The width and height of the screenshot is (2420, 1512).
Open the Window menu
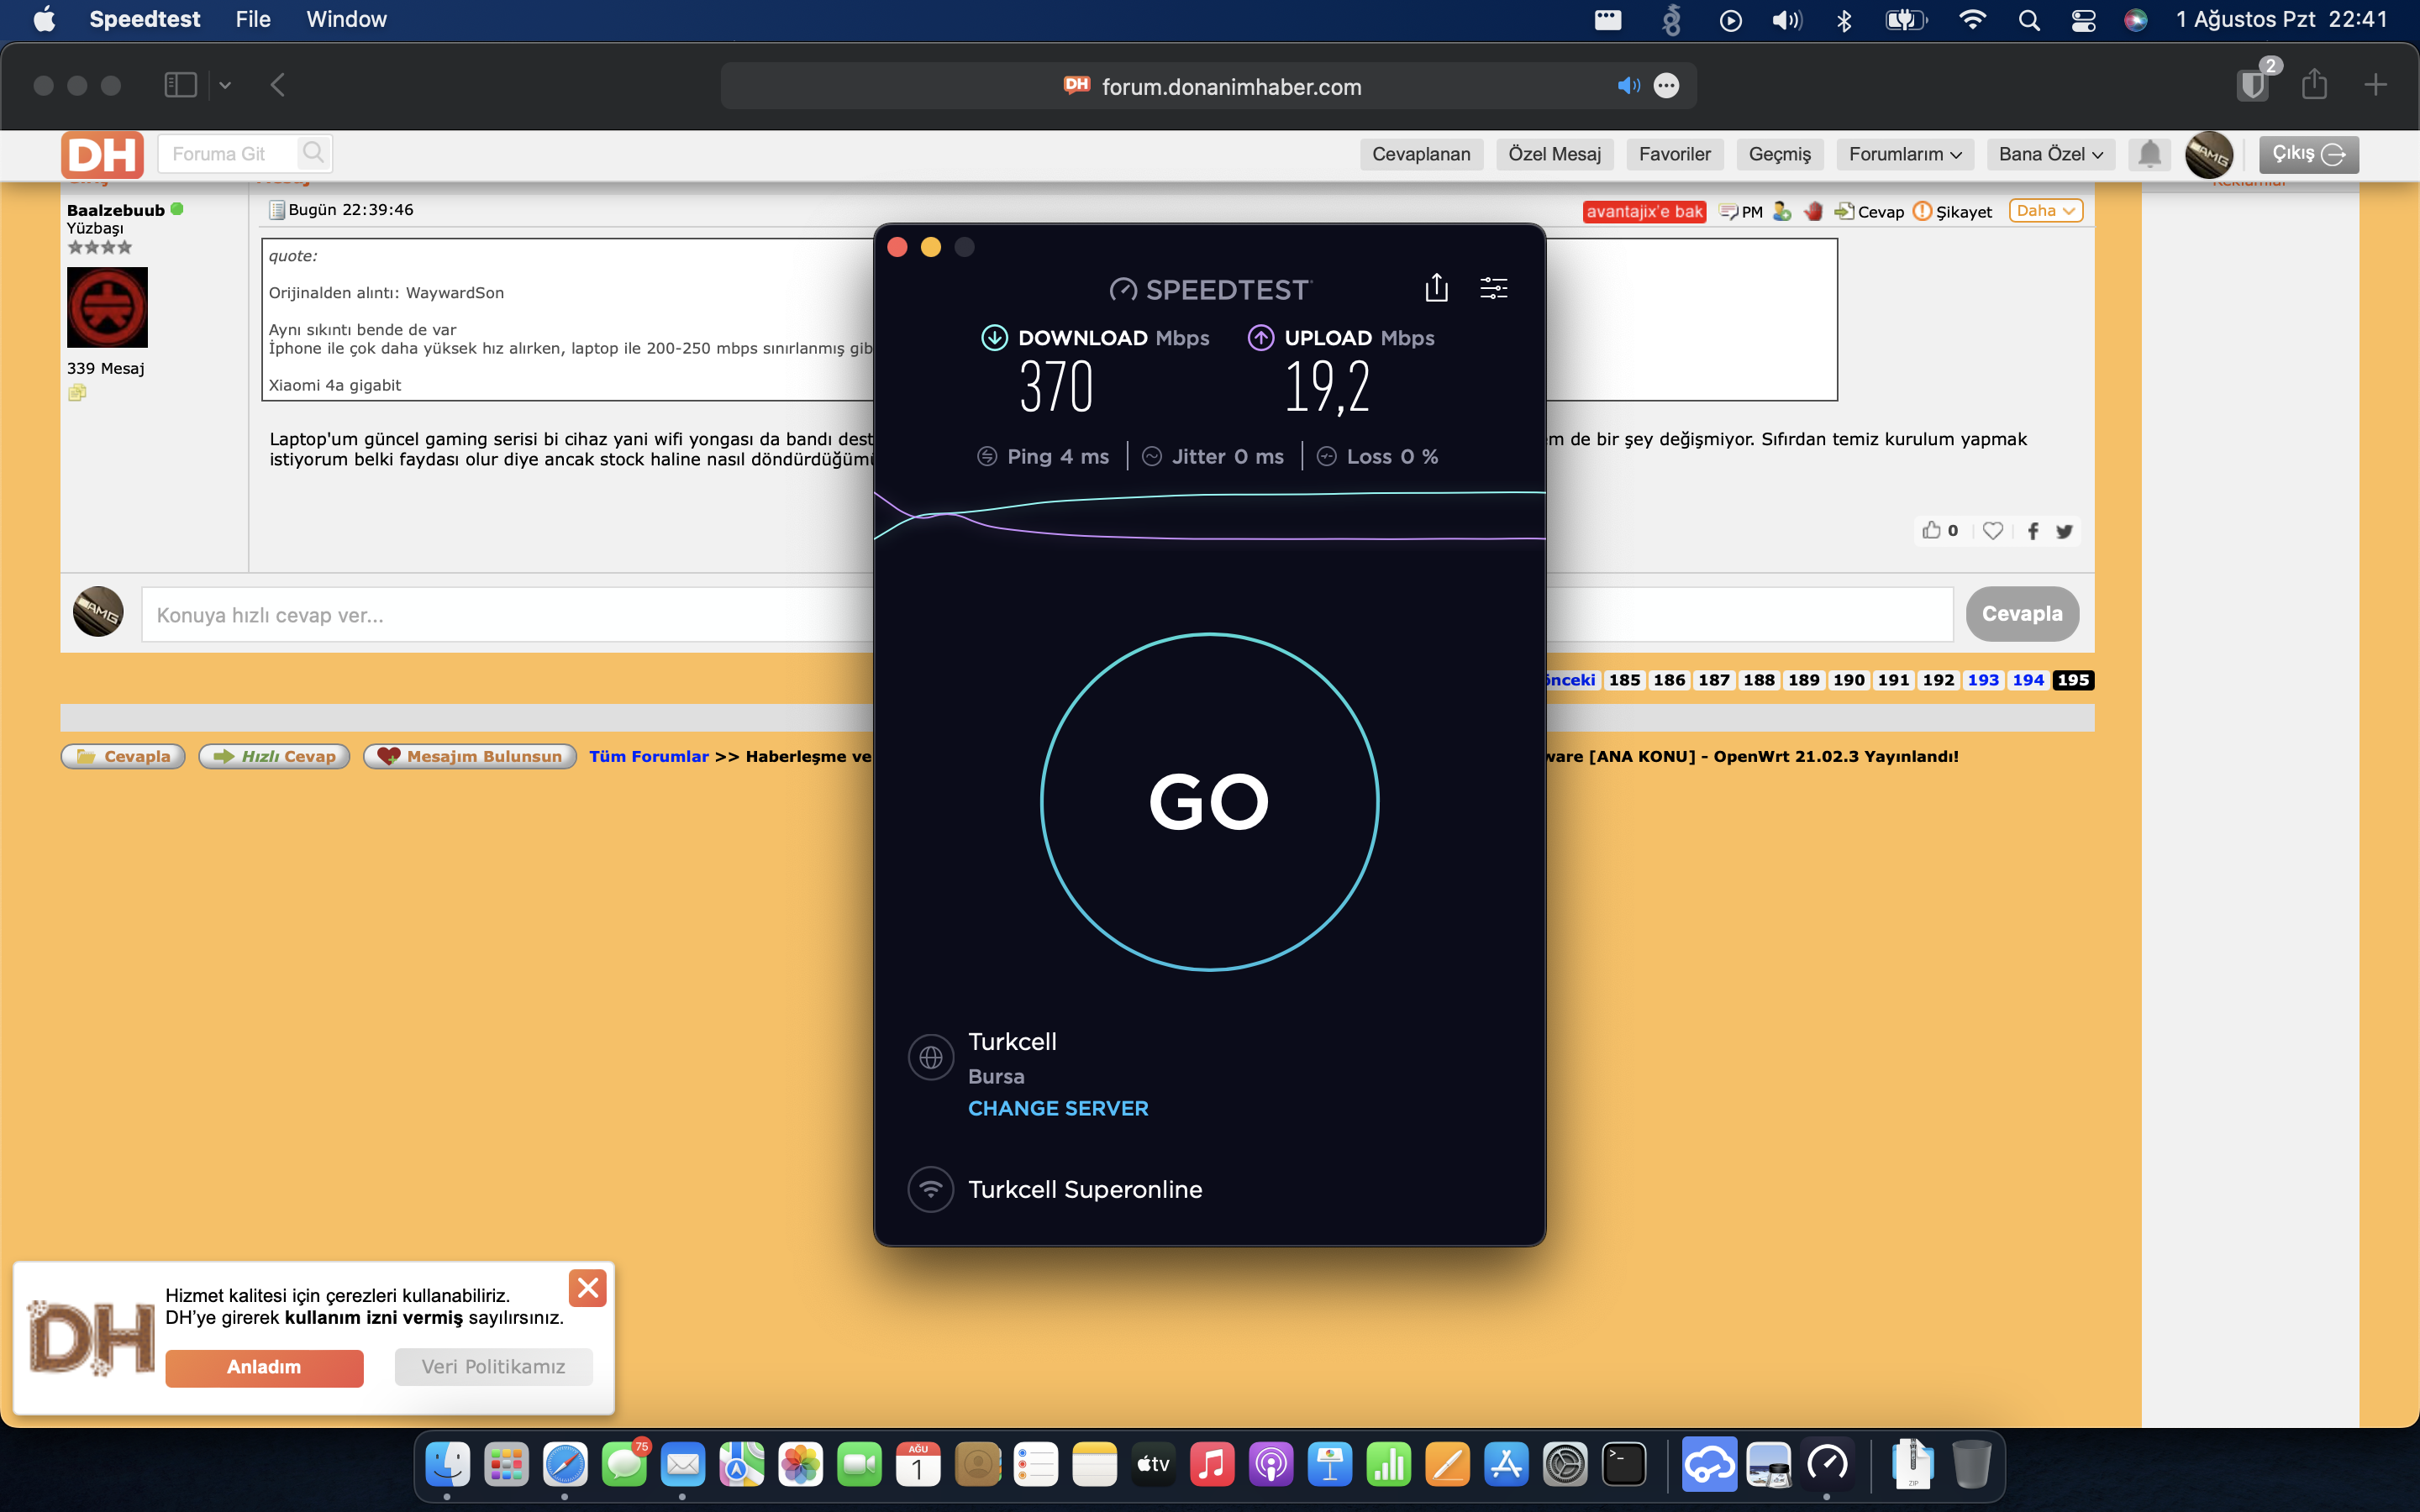click(x=346, y=19)
